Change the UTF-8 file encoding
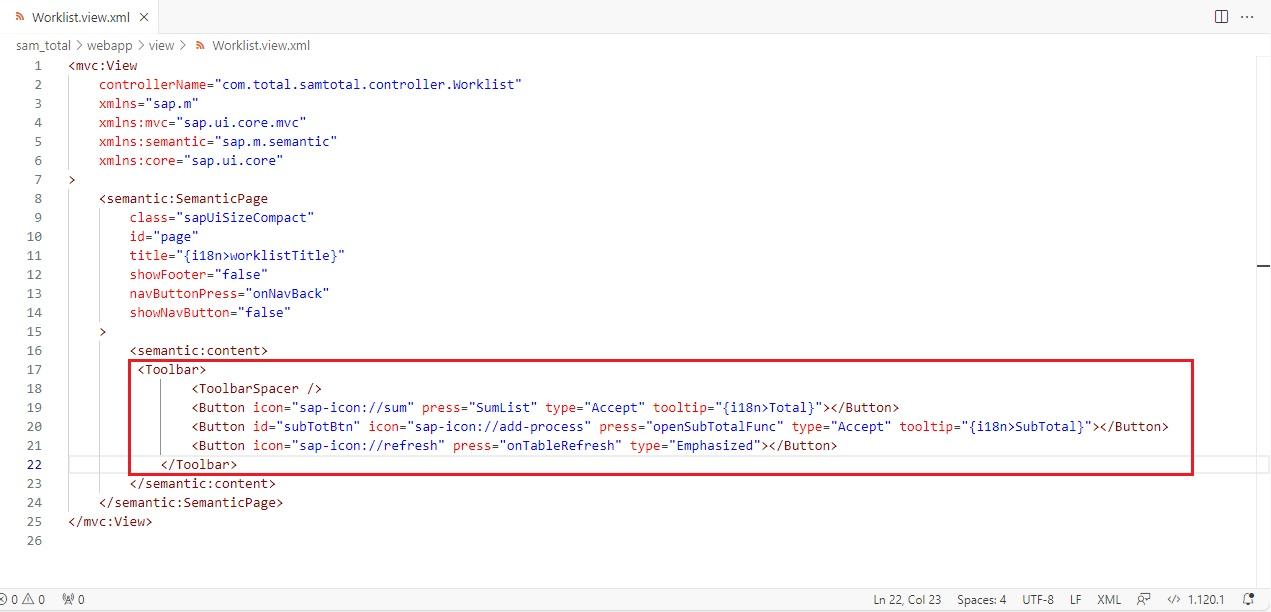 (x=1037, y=600)
